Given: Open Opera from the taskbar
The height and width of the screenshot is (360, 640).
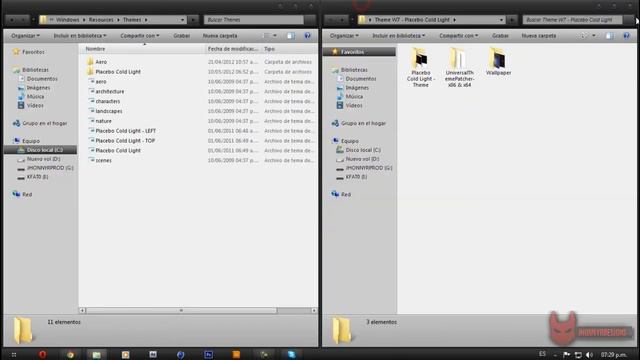Looking at the screenshot, I should click(42, 355).
